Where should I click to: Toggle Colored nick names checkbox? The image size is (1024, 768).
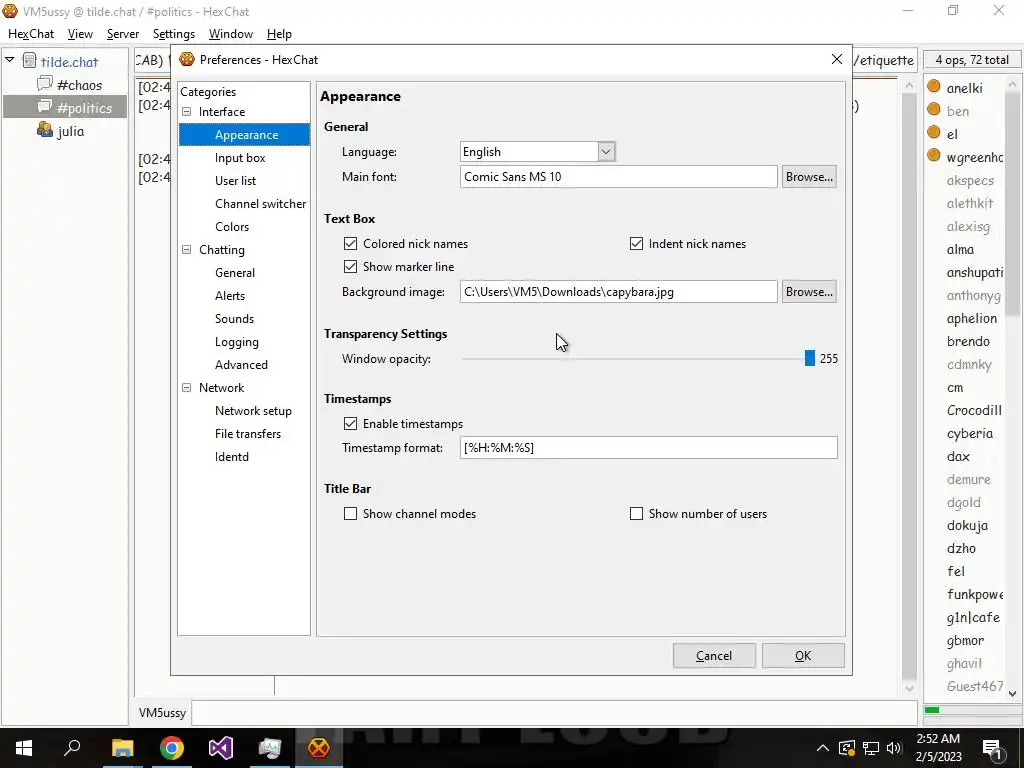click(x=351, y=244)
